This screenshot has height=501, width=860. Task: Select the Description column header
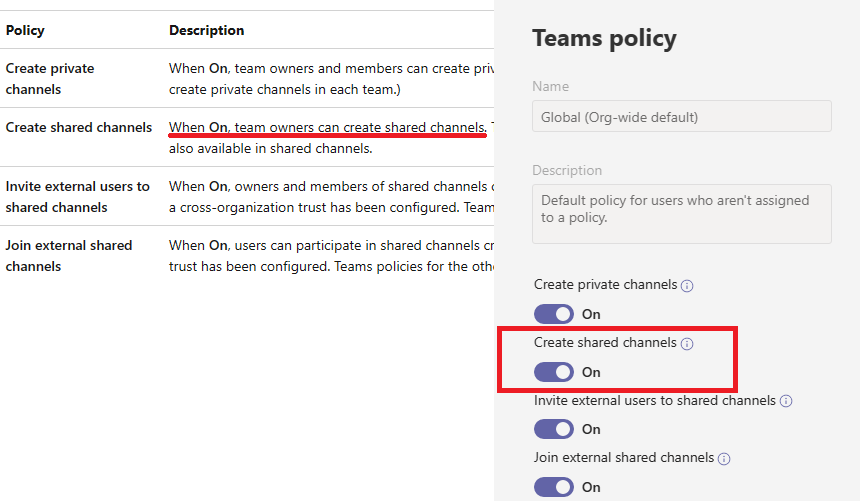click(x=206, y=30)
